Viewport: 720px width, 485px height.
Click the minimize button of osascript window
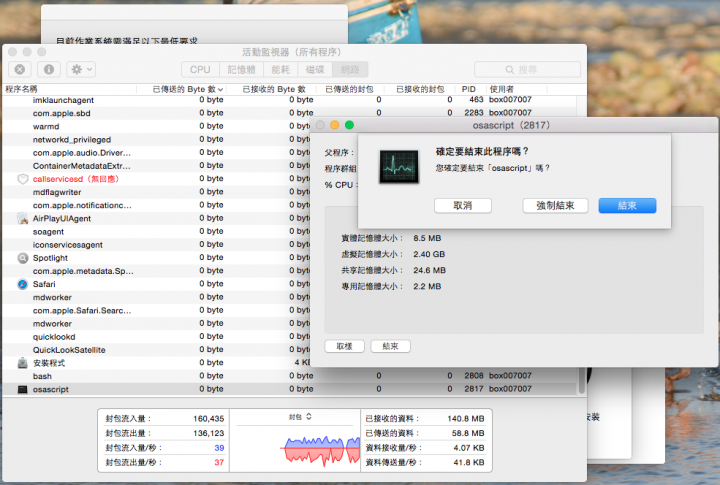(x=335, y=125)
